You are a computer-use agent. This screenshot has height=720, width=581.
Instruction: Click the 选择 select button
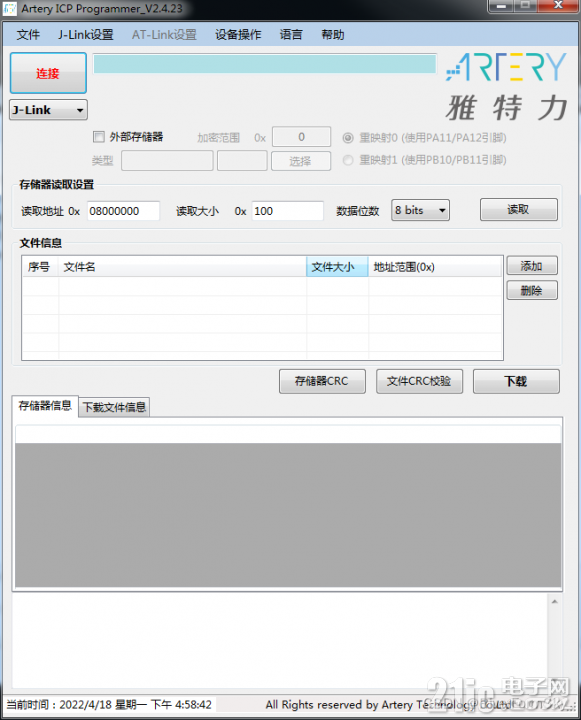301,161
